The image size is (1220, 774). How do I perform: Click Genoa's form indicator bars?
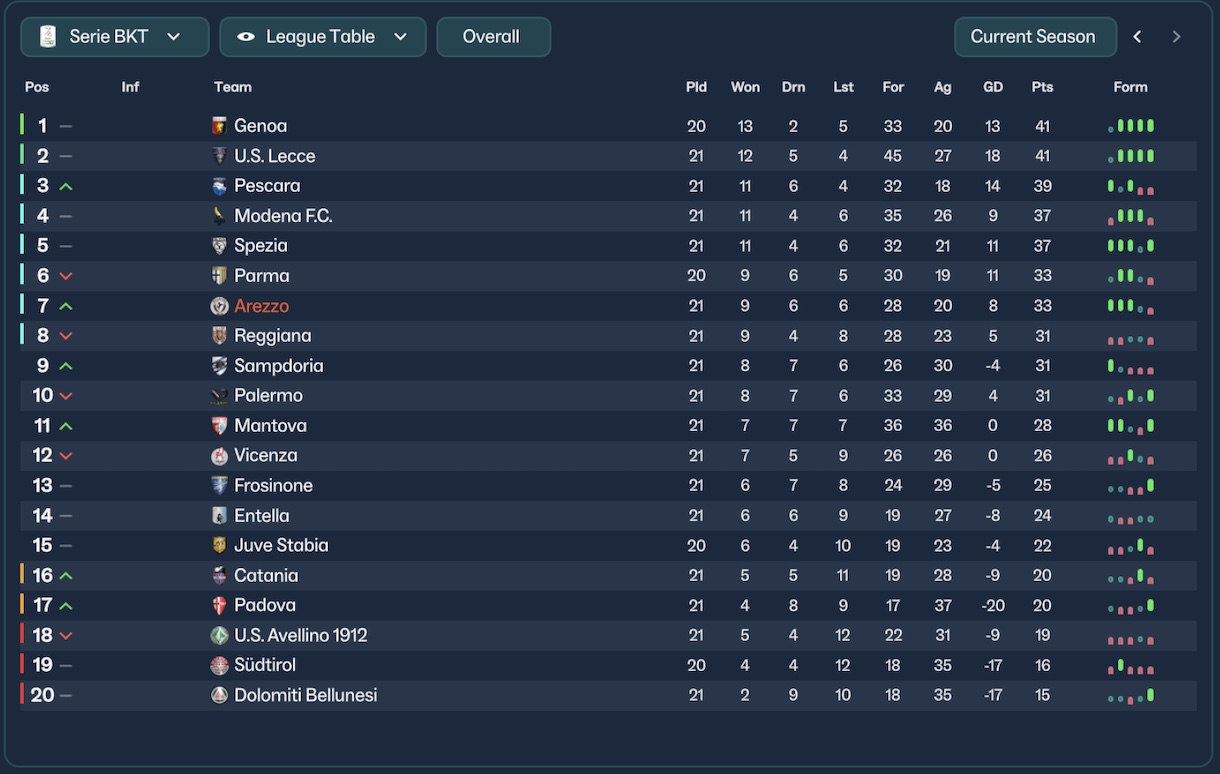click(x=1131, y=126)
